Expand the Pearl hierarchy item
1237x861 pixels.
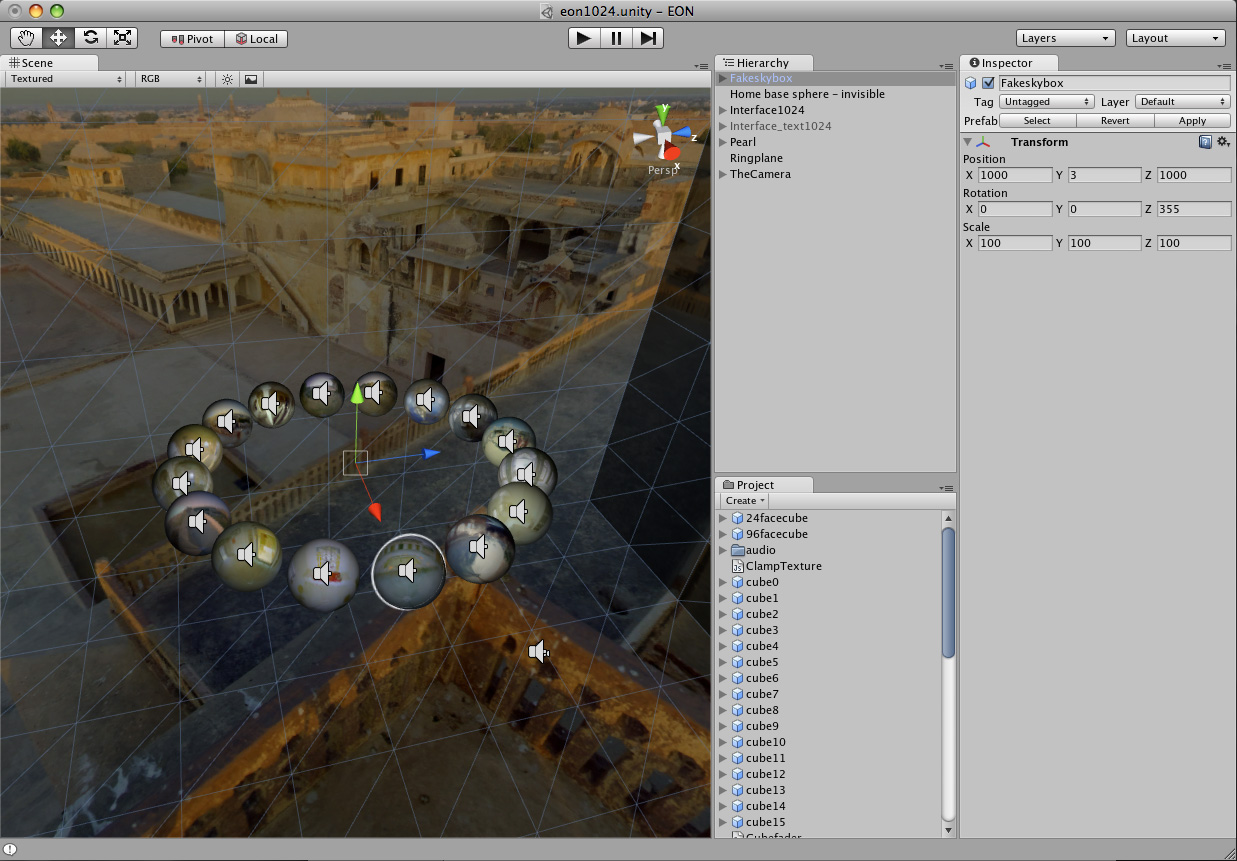(x=723, y=142)
